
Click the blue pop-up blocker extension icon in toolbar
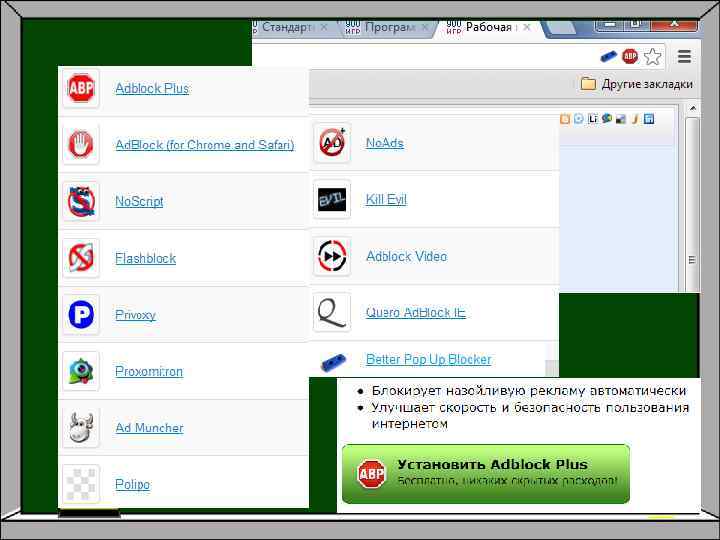tap(609, 56)
